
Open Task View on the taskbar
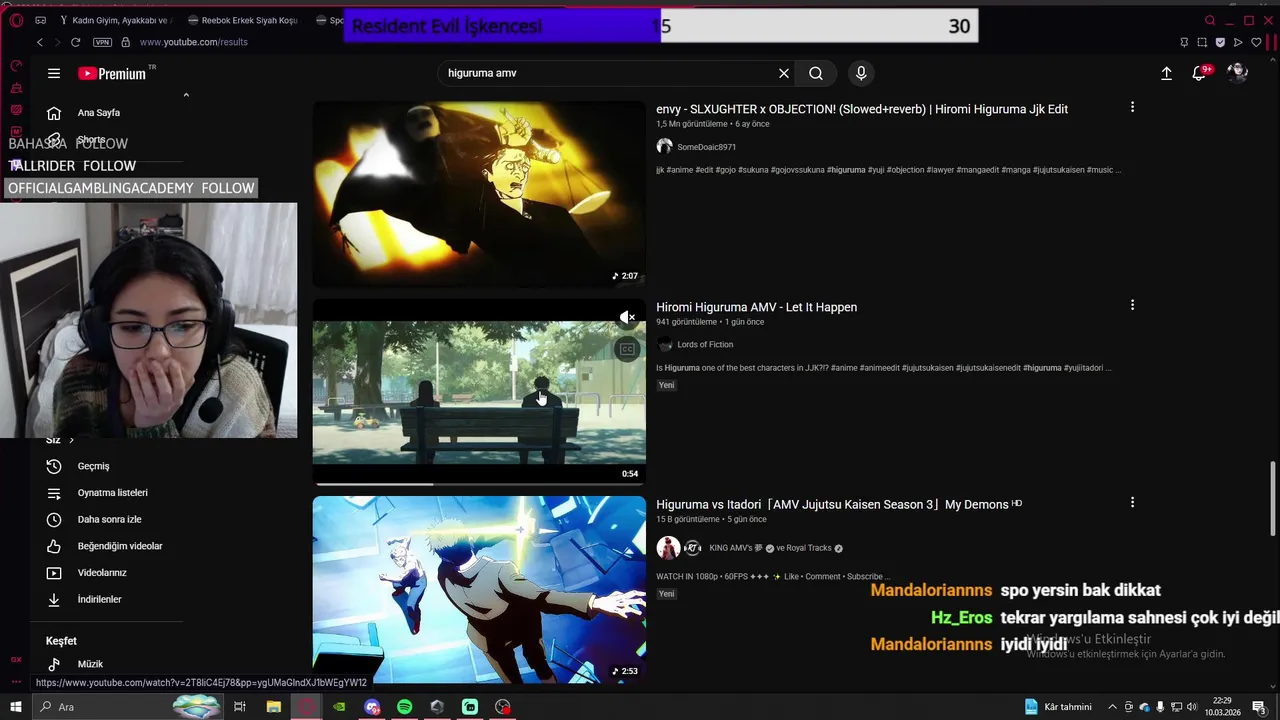[240, 707]
